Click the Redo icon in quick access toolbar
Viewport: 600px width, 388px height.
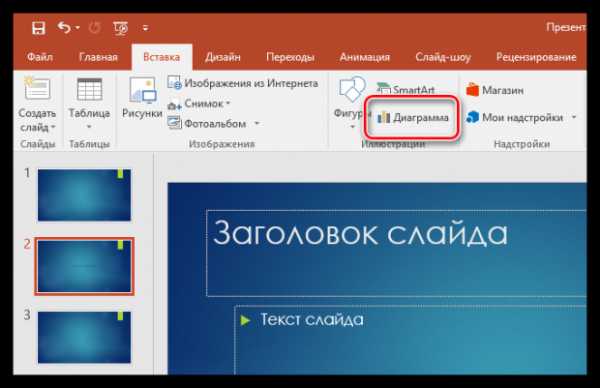(95, 28)
